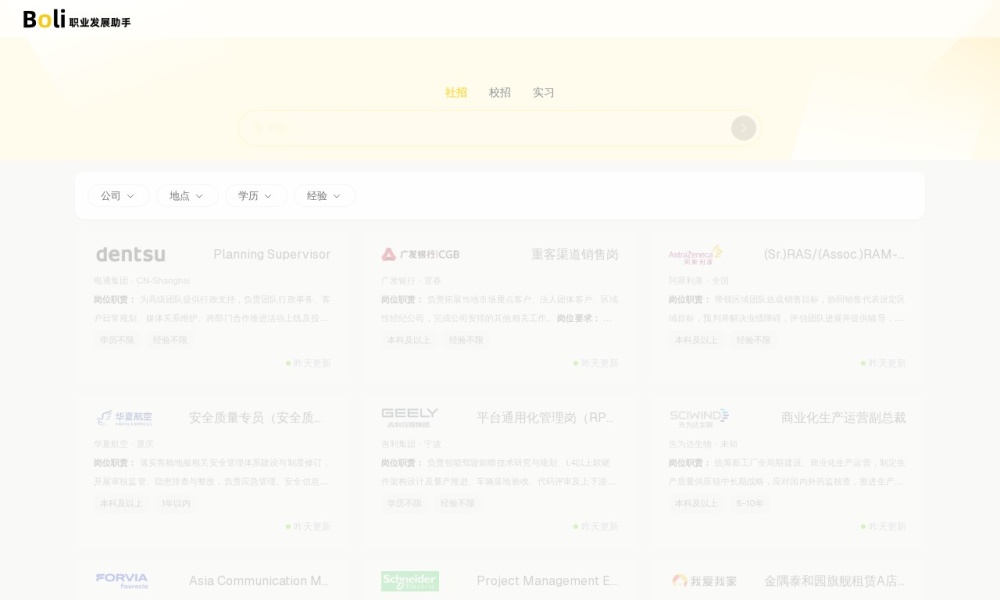Open the Asia Communication M... job listing

tap(259, 581)
